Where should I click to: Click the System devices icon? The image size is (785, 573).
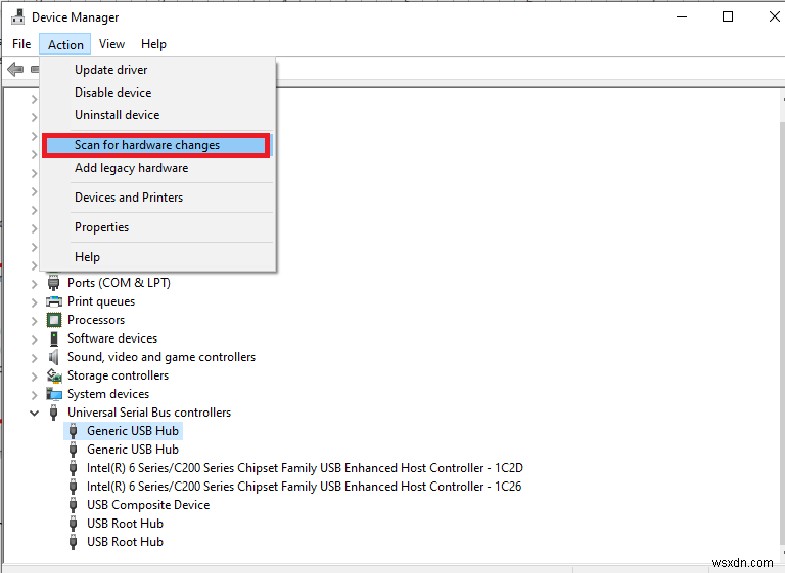54,394
